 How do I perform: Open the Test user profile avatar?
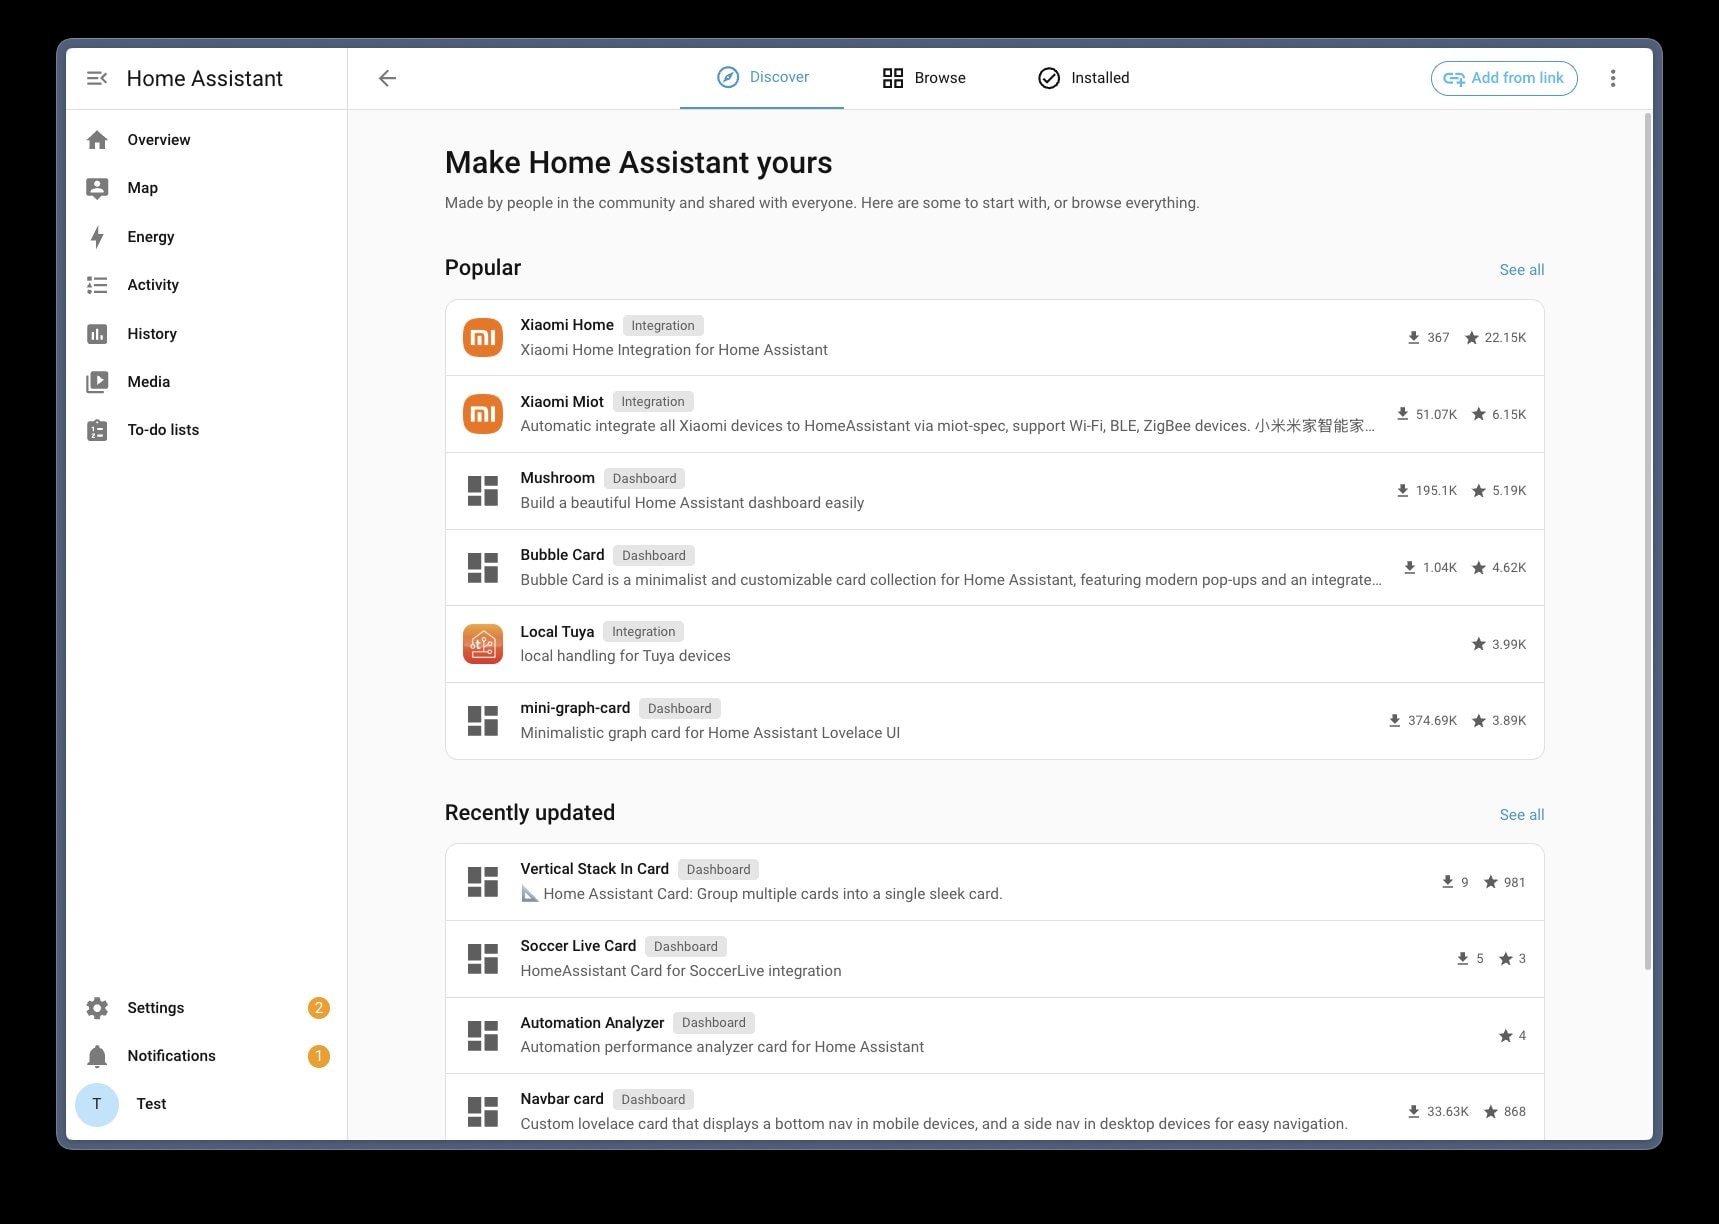pos(97,1104)
